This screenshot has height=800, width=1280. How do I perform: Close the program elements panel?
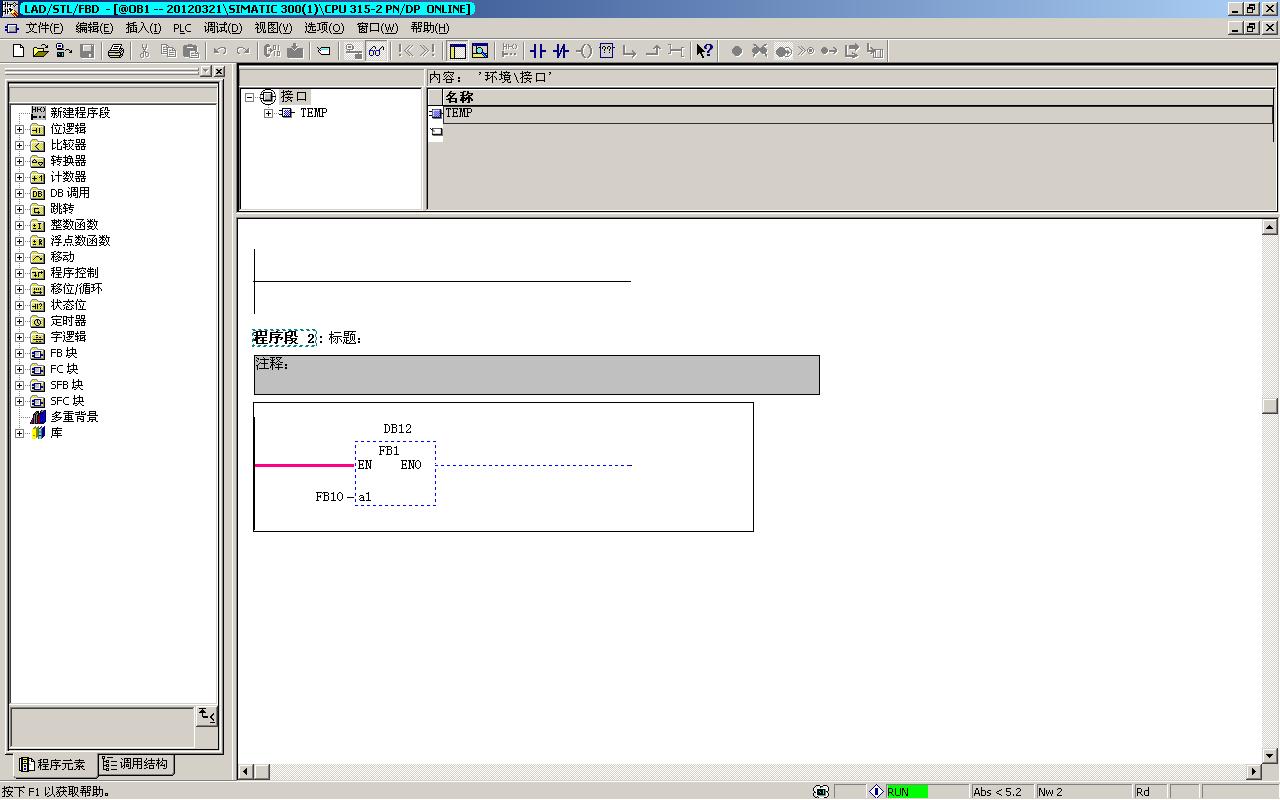219,71
